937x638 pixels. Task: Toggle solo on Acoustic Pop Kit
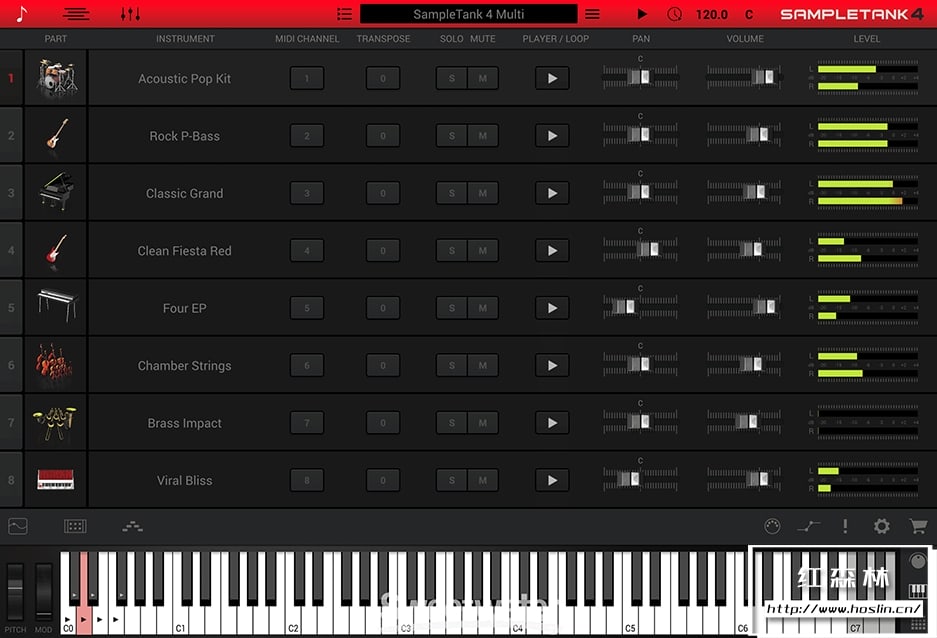click(x=452, y=78)
